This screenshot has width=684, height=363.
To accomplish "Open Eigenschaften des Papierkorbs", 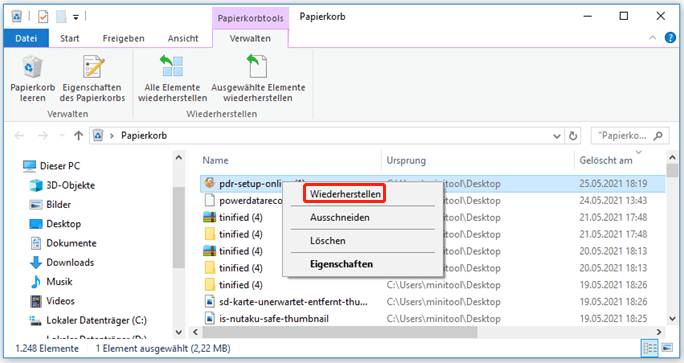I will coord(92,79).
